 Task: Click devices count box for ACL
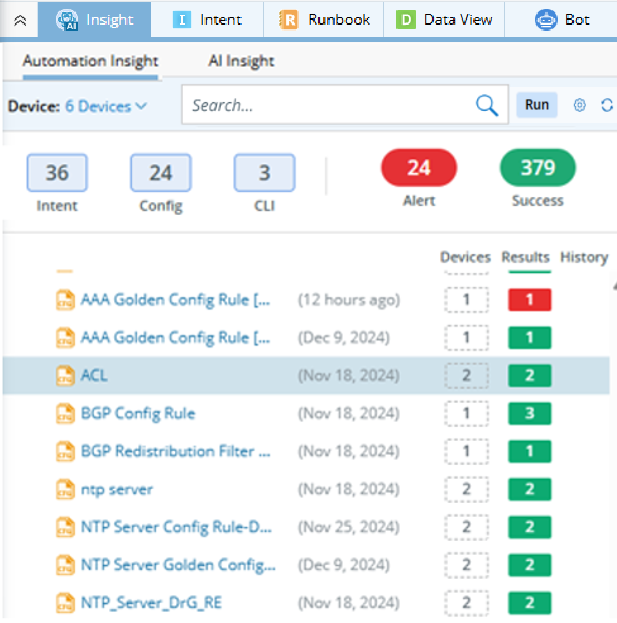point(466,375)
